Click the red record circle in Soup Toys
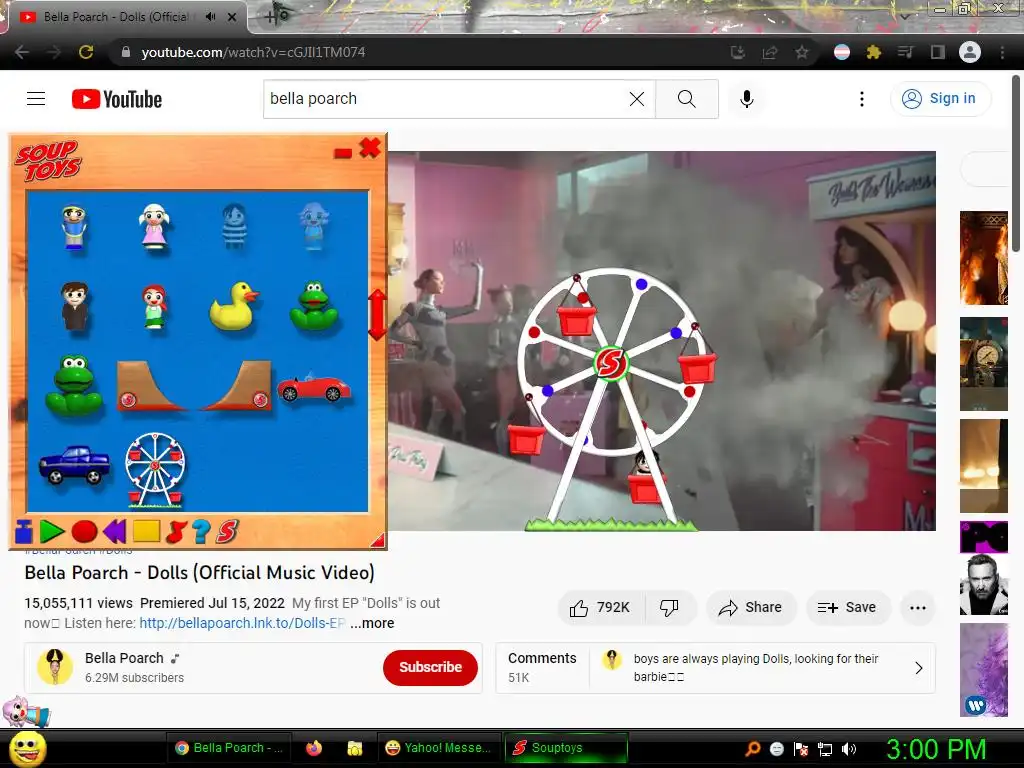Screen dimensions: 1024x768 [84, 532]
